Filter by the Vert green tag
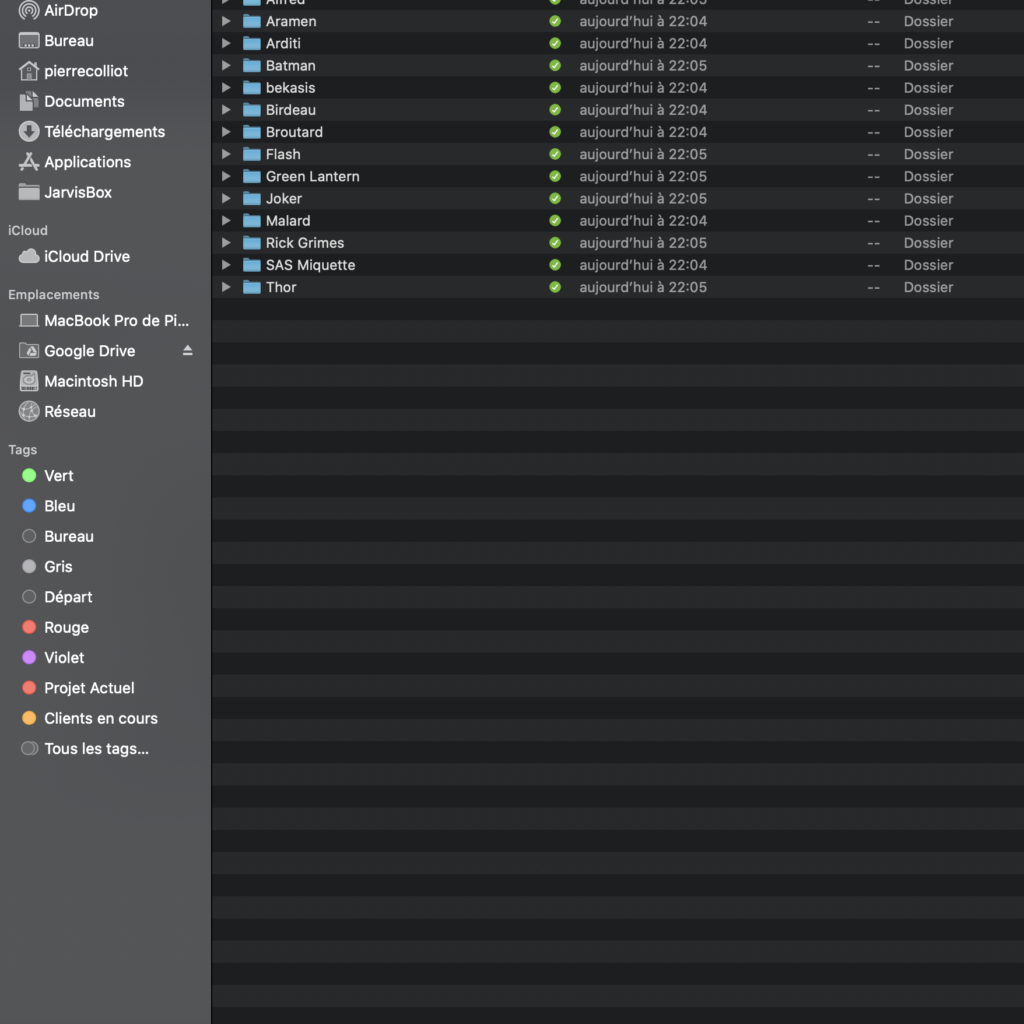The width and height of the screenshot is (1024, 1024). click(58, 476)
